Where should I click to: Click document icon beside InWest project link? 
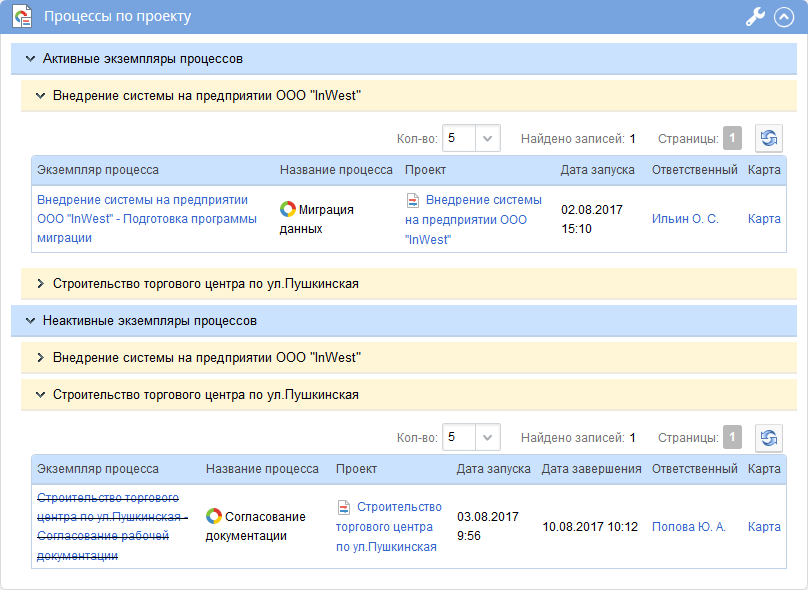pos(412,200)
